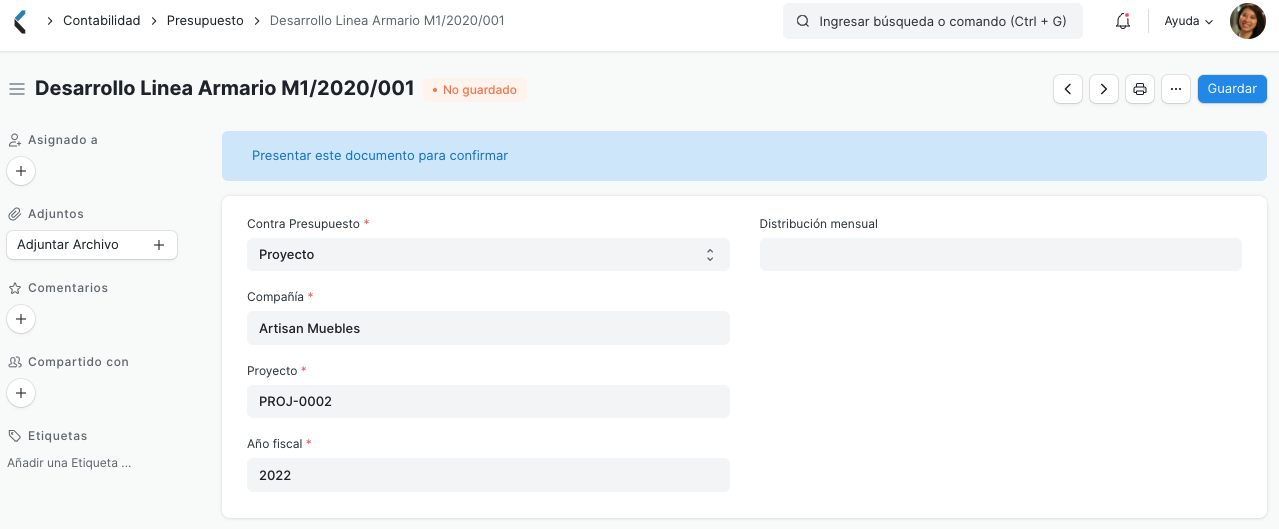This screenshot has height=529, width=1279.
Task: Open the three-dots more options menu
Action: click(x=1176, y=89)
